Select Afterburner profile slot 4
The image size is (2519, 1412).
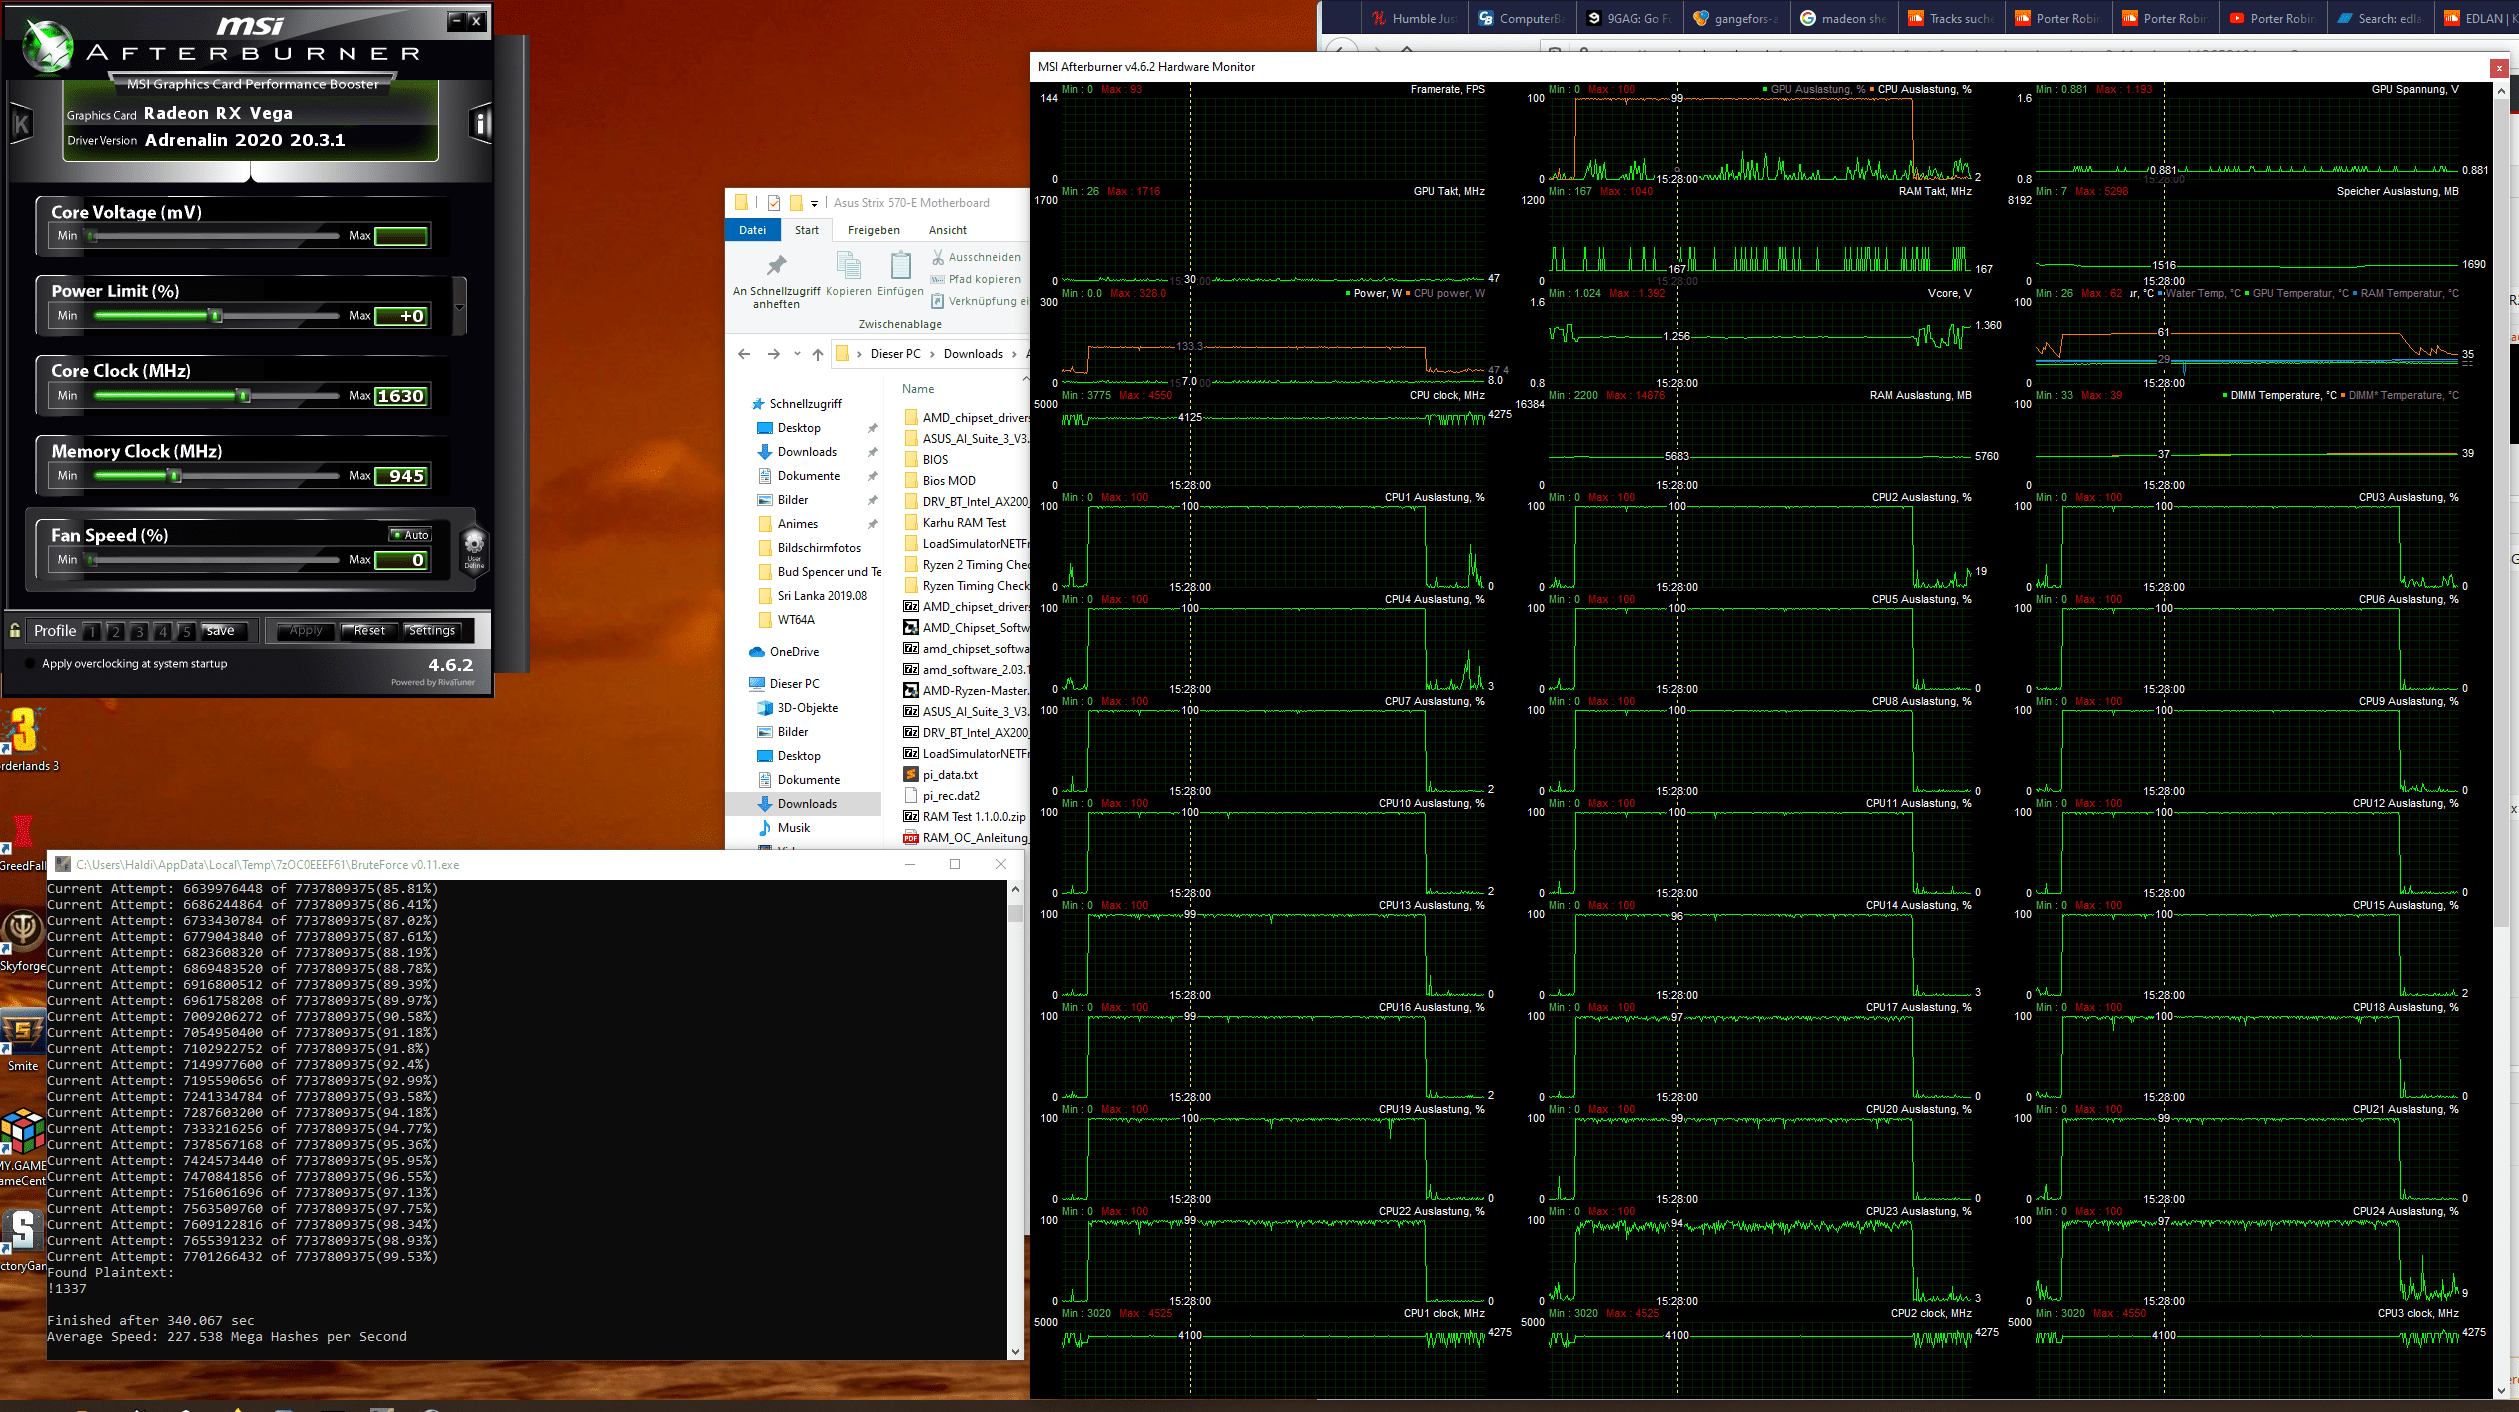163,631
